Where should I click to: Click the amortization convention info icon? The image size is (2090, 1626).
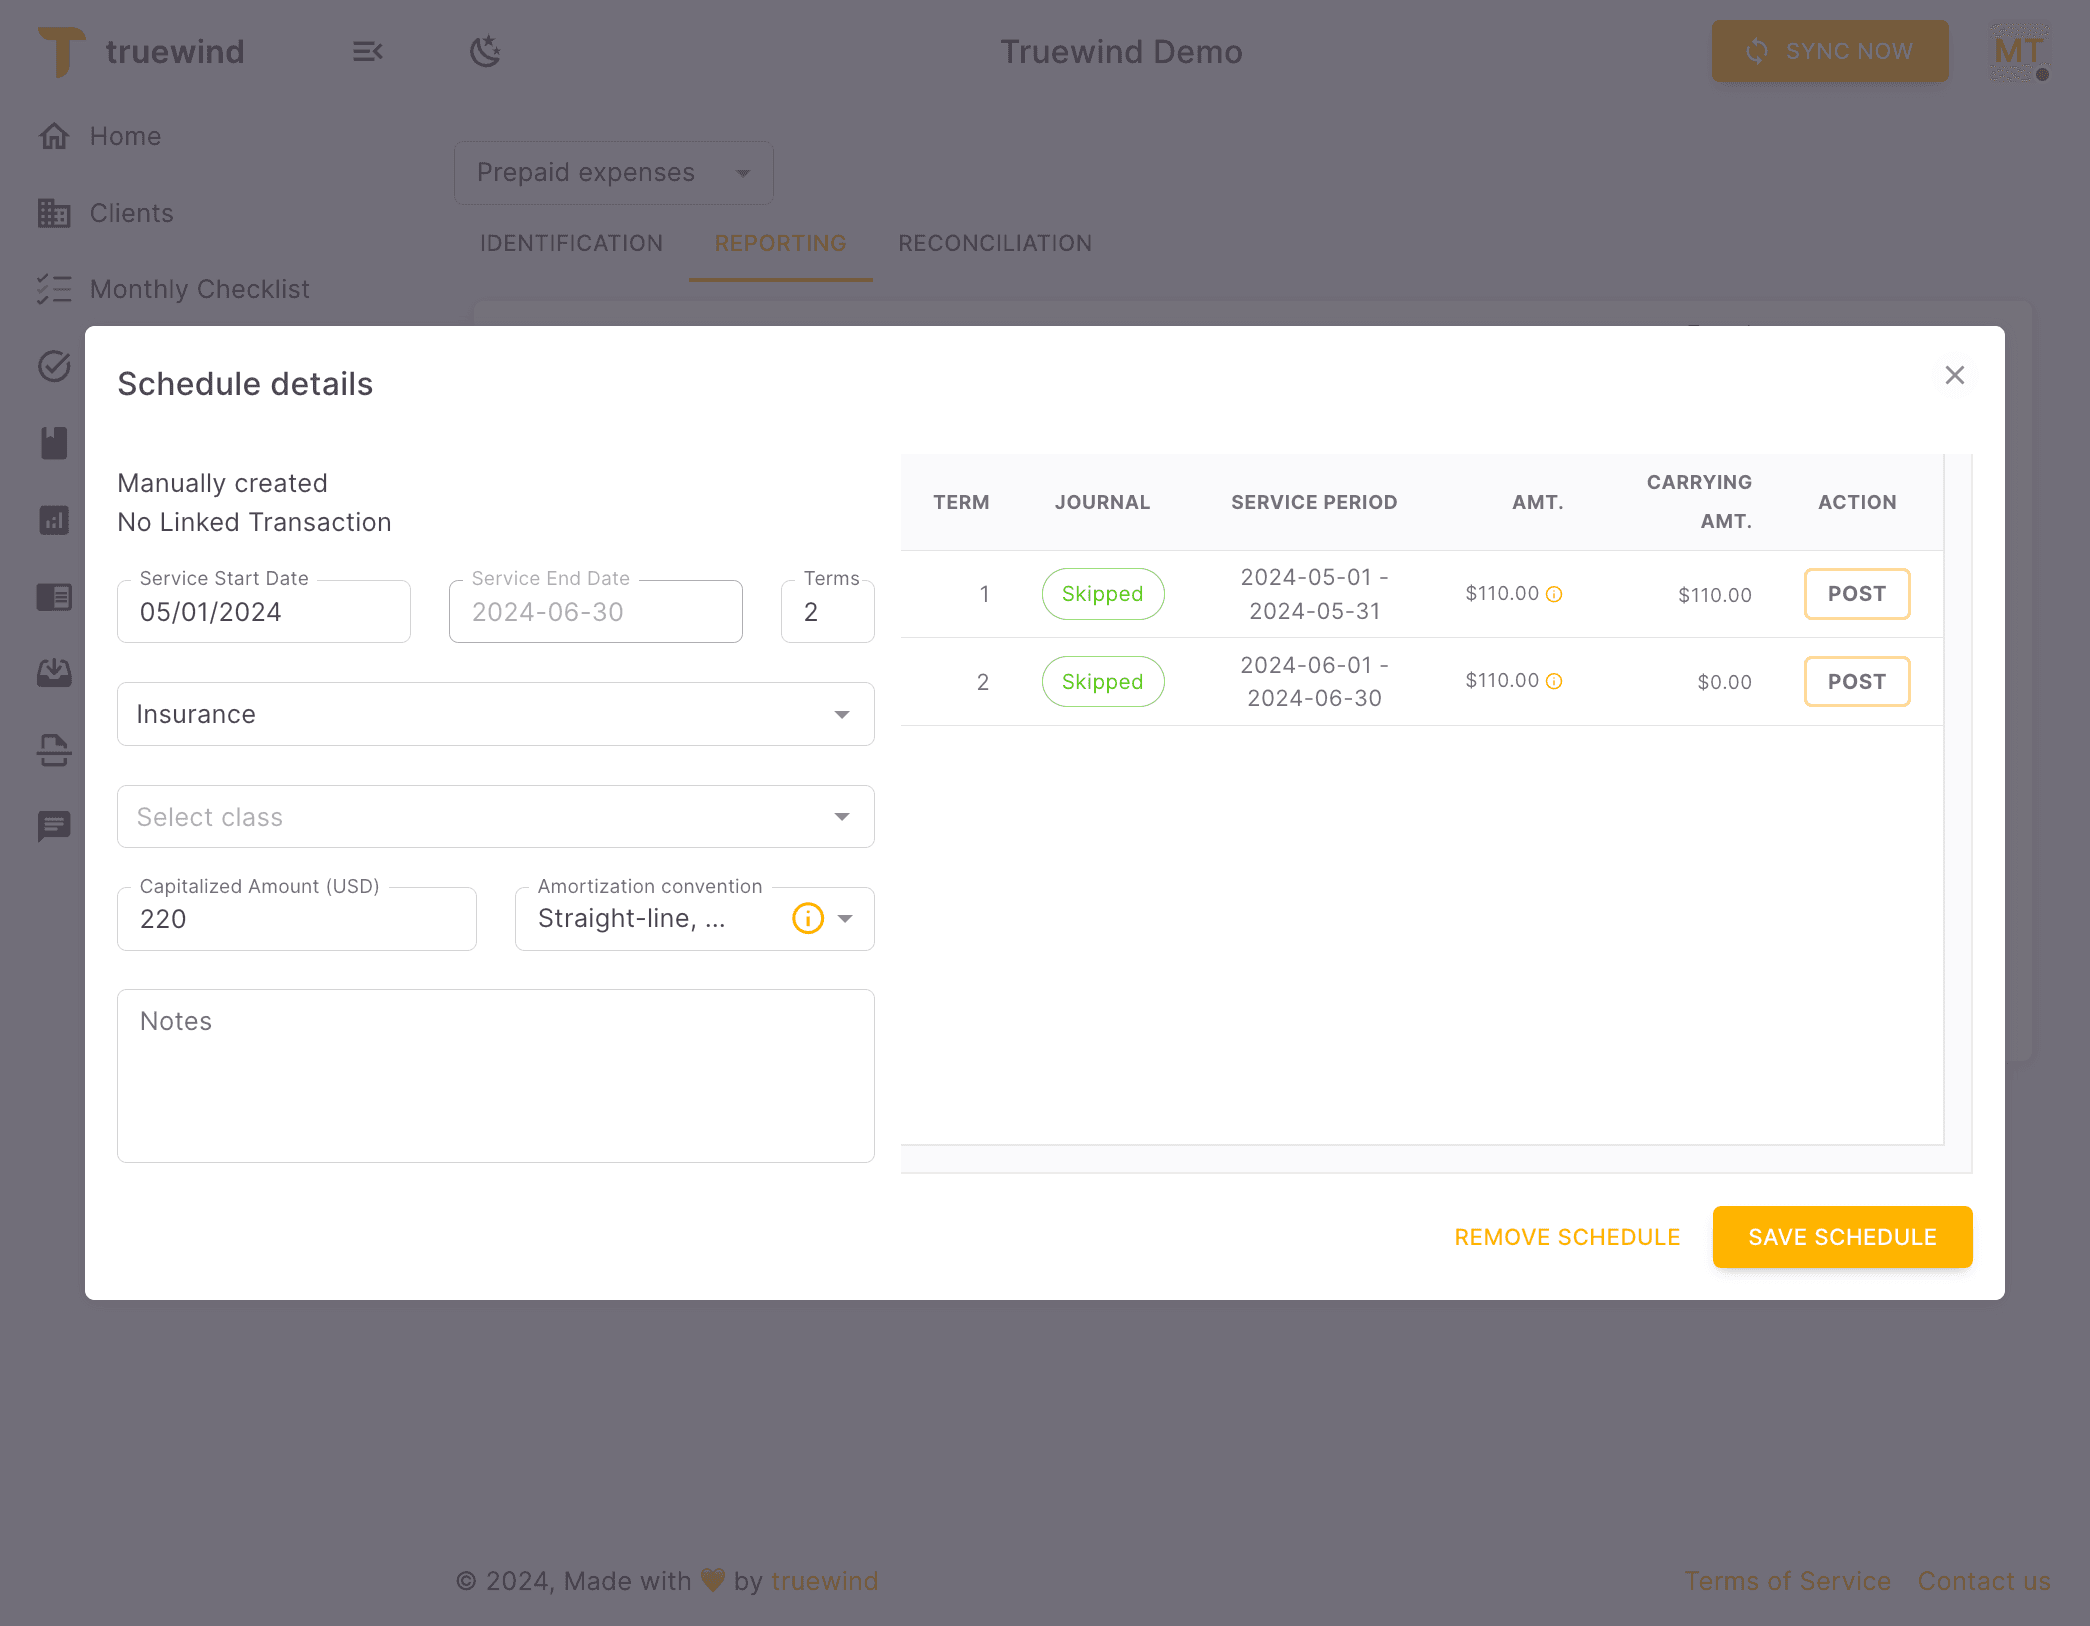click(807, 918)
